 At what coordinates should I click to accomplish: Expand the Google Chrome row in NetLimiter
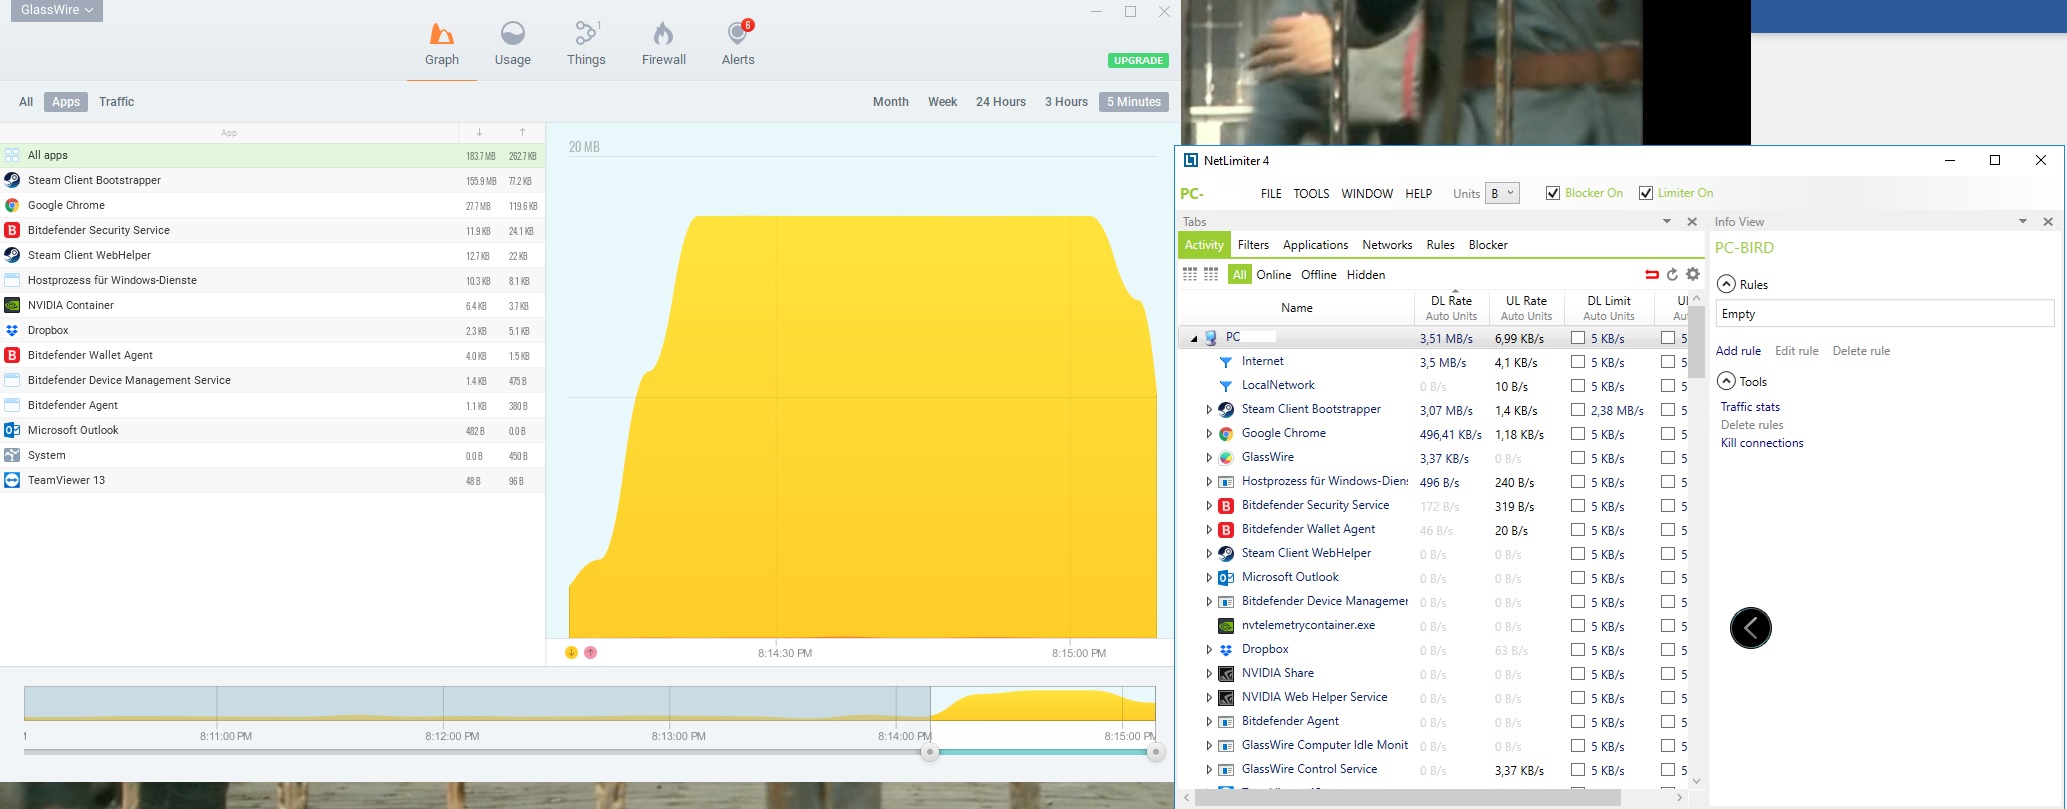(x=1208, y=434)
